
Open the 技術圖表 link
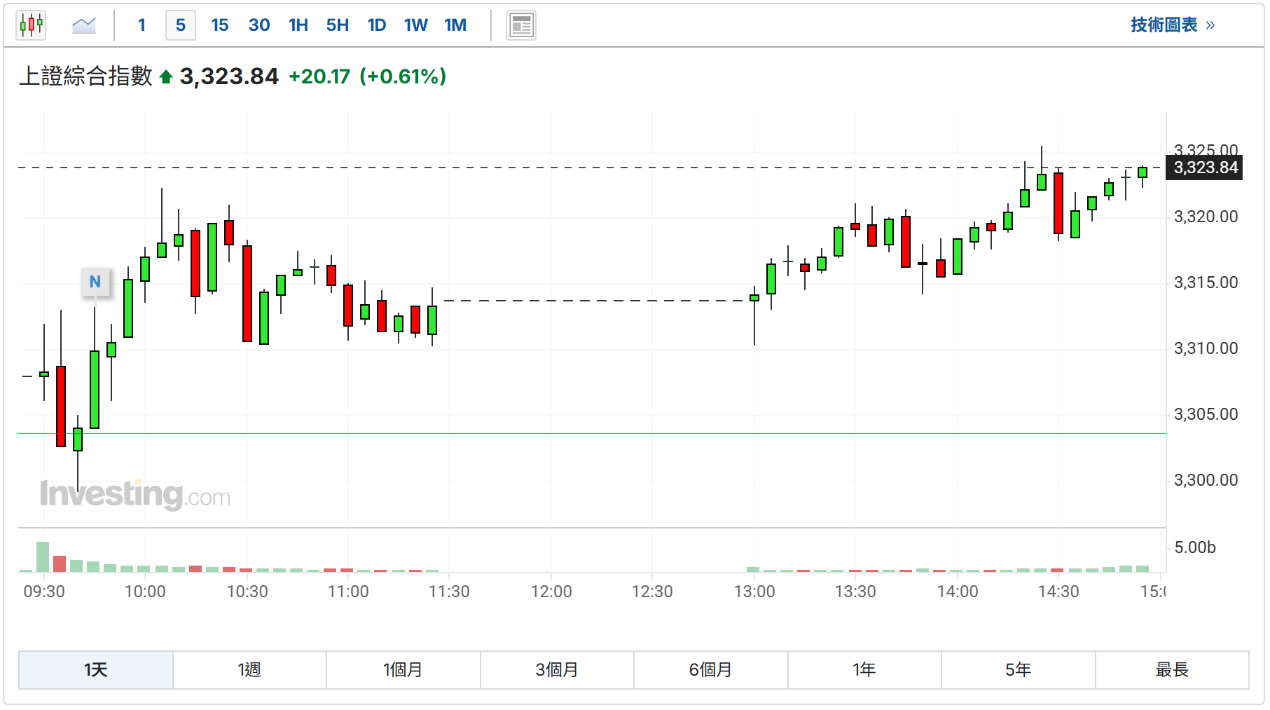coord(1173,25)
